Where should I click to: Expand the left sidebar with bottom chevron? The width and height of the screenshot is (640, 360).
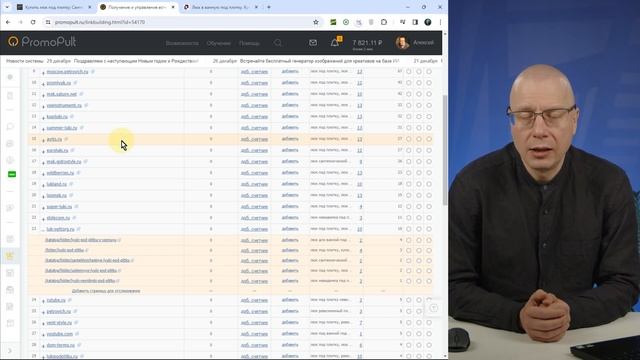coord(10,350)
